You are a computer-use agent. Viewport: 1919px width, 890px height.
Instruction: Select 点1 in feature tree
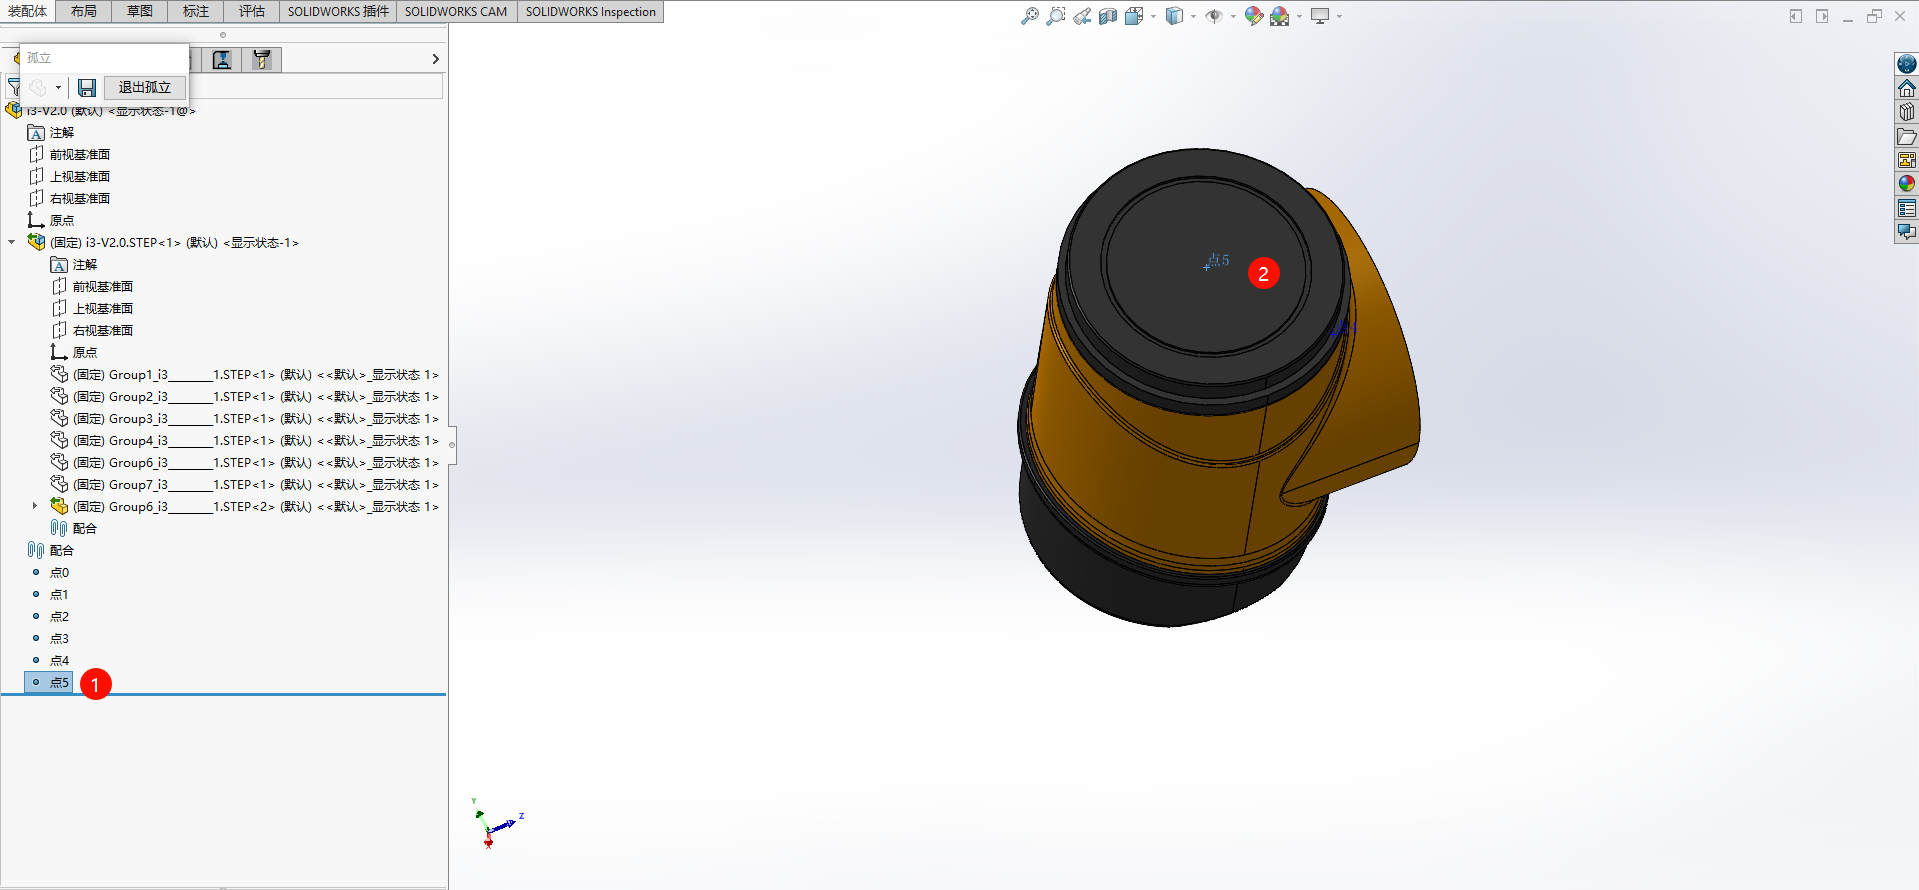click(50, 594)
